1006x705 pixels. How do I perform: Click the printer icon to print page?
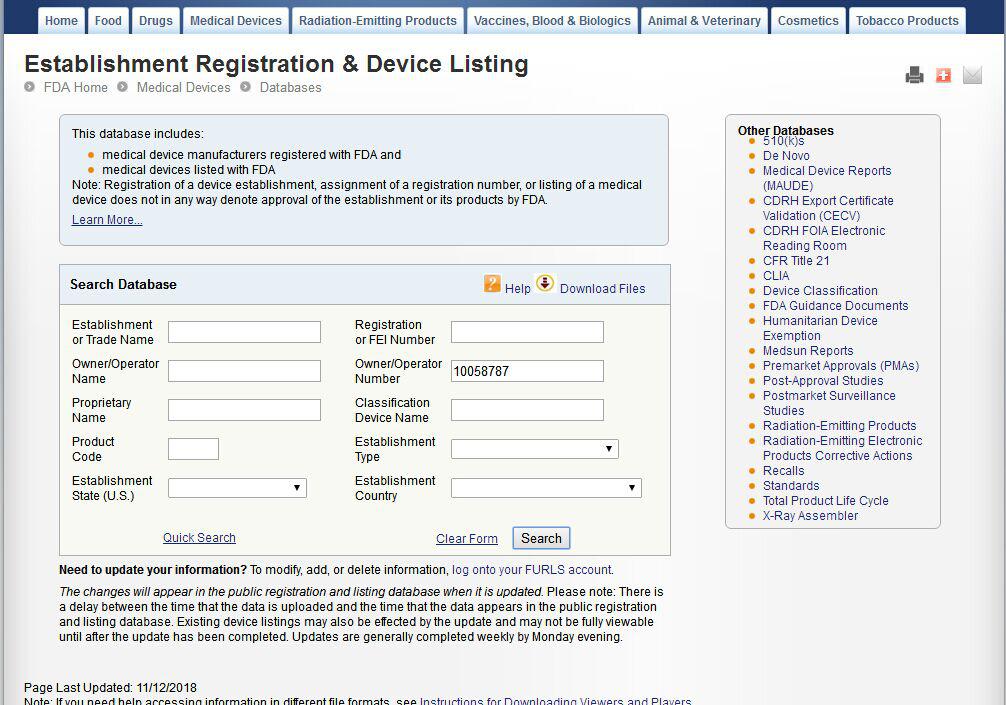914,75
